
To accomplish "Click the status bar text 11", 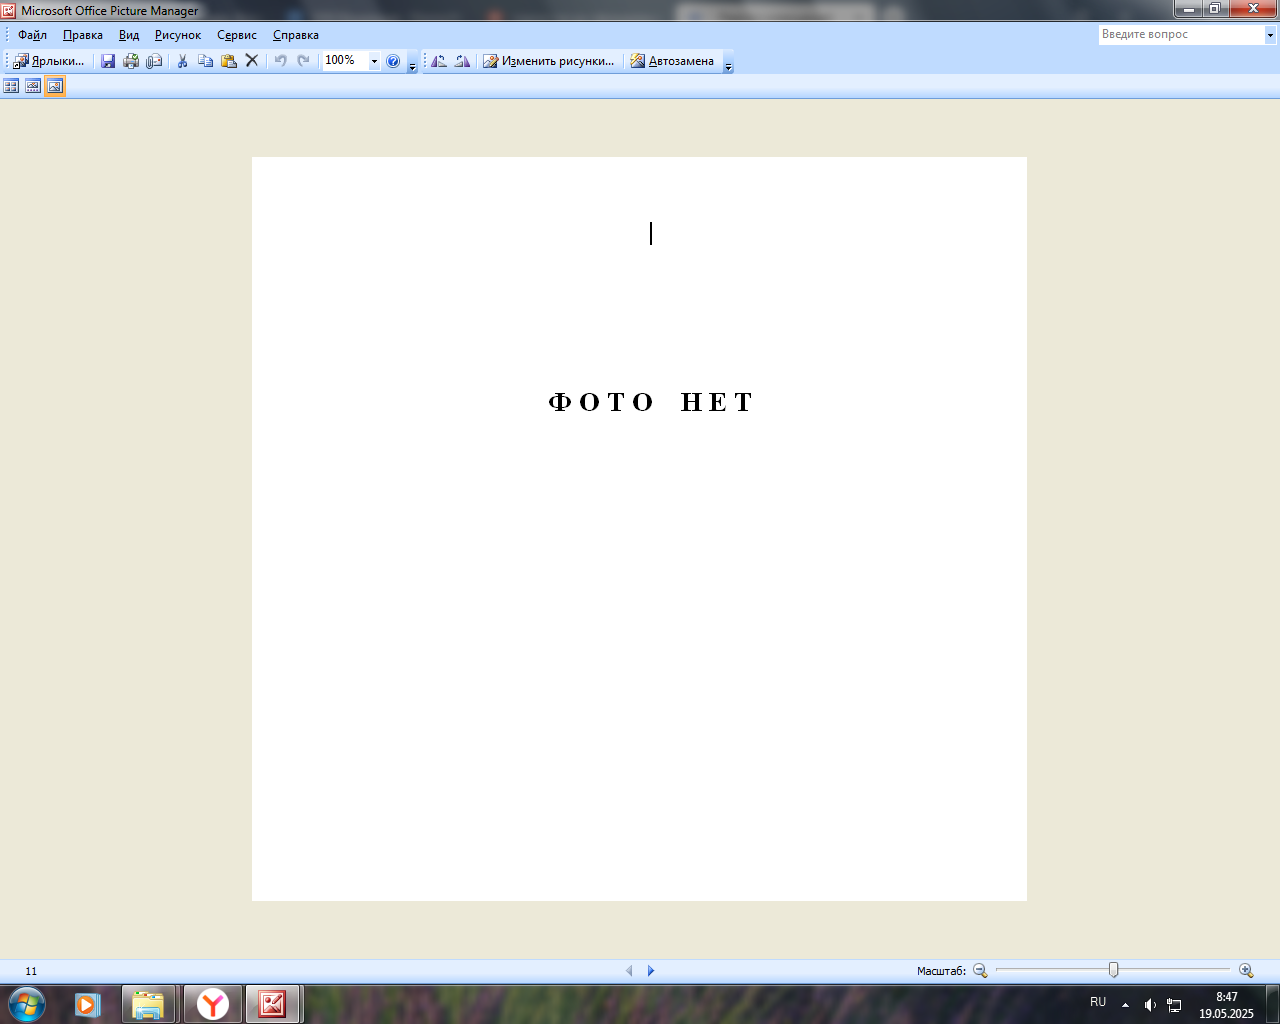I will [31, 971].
